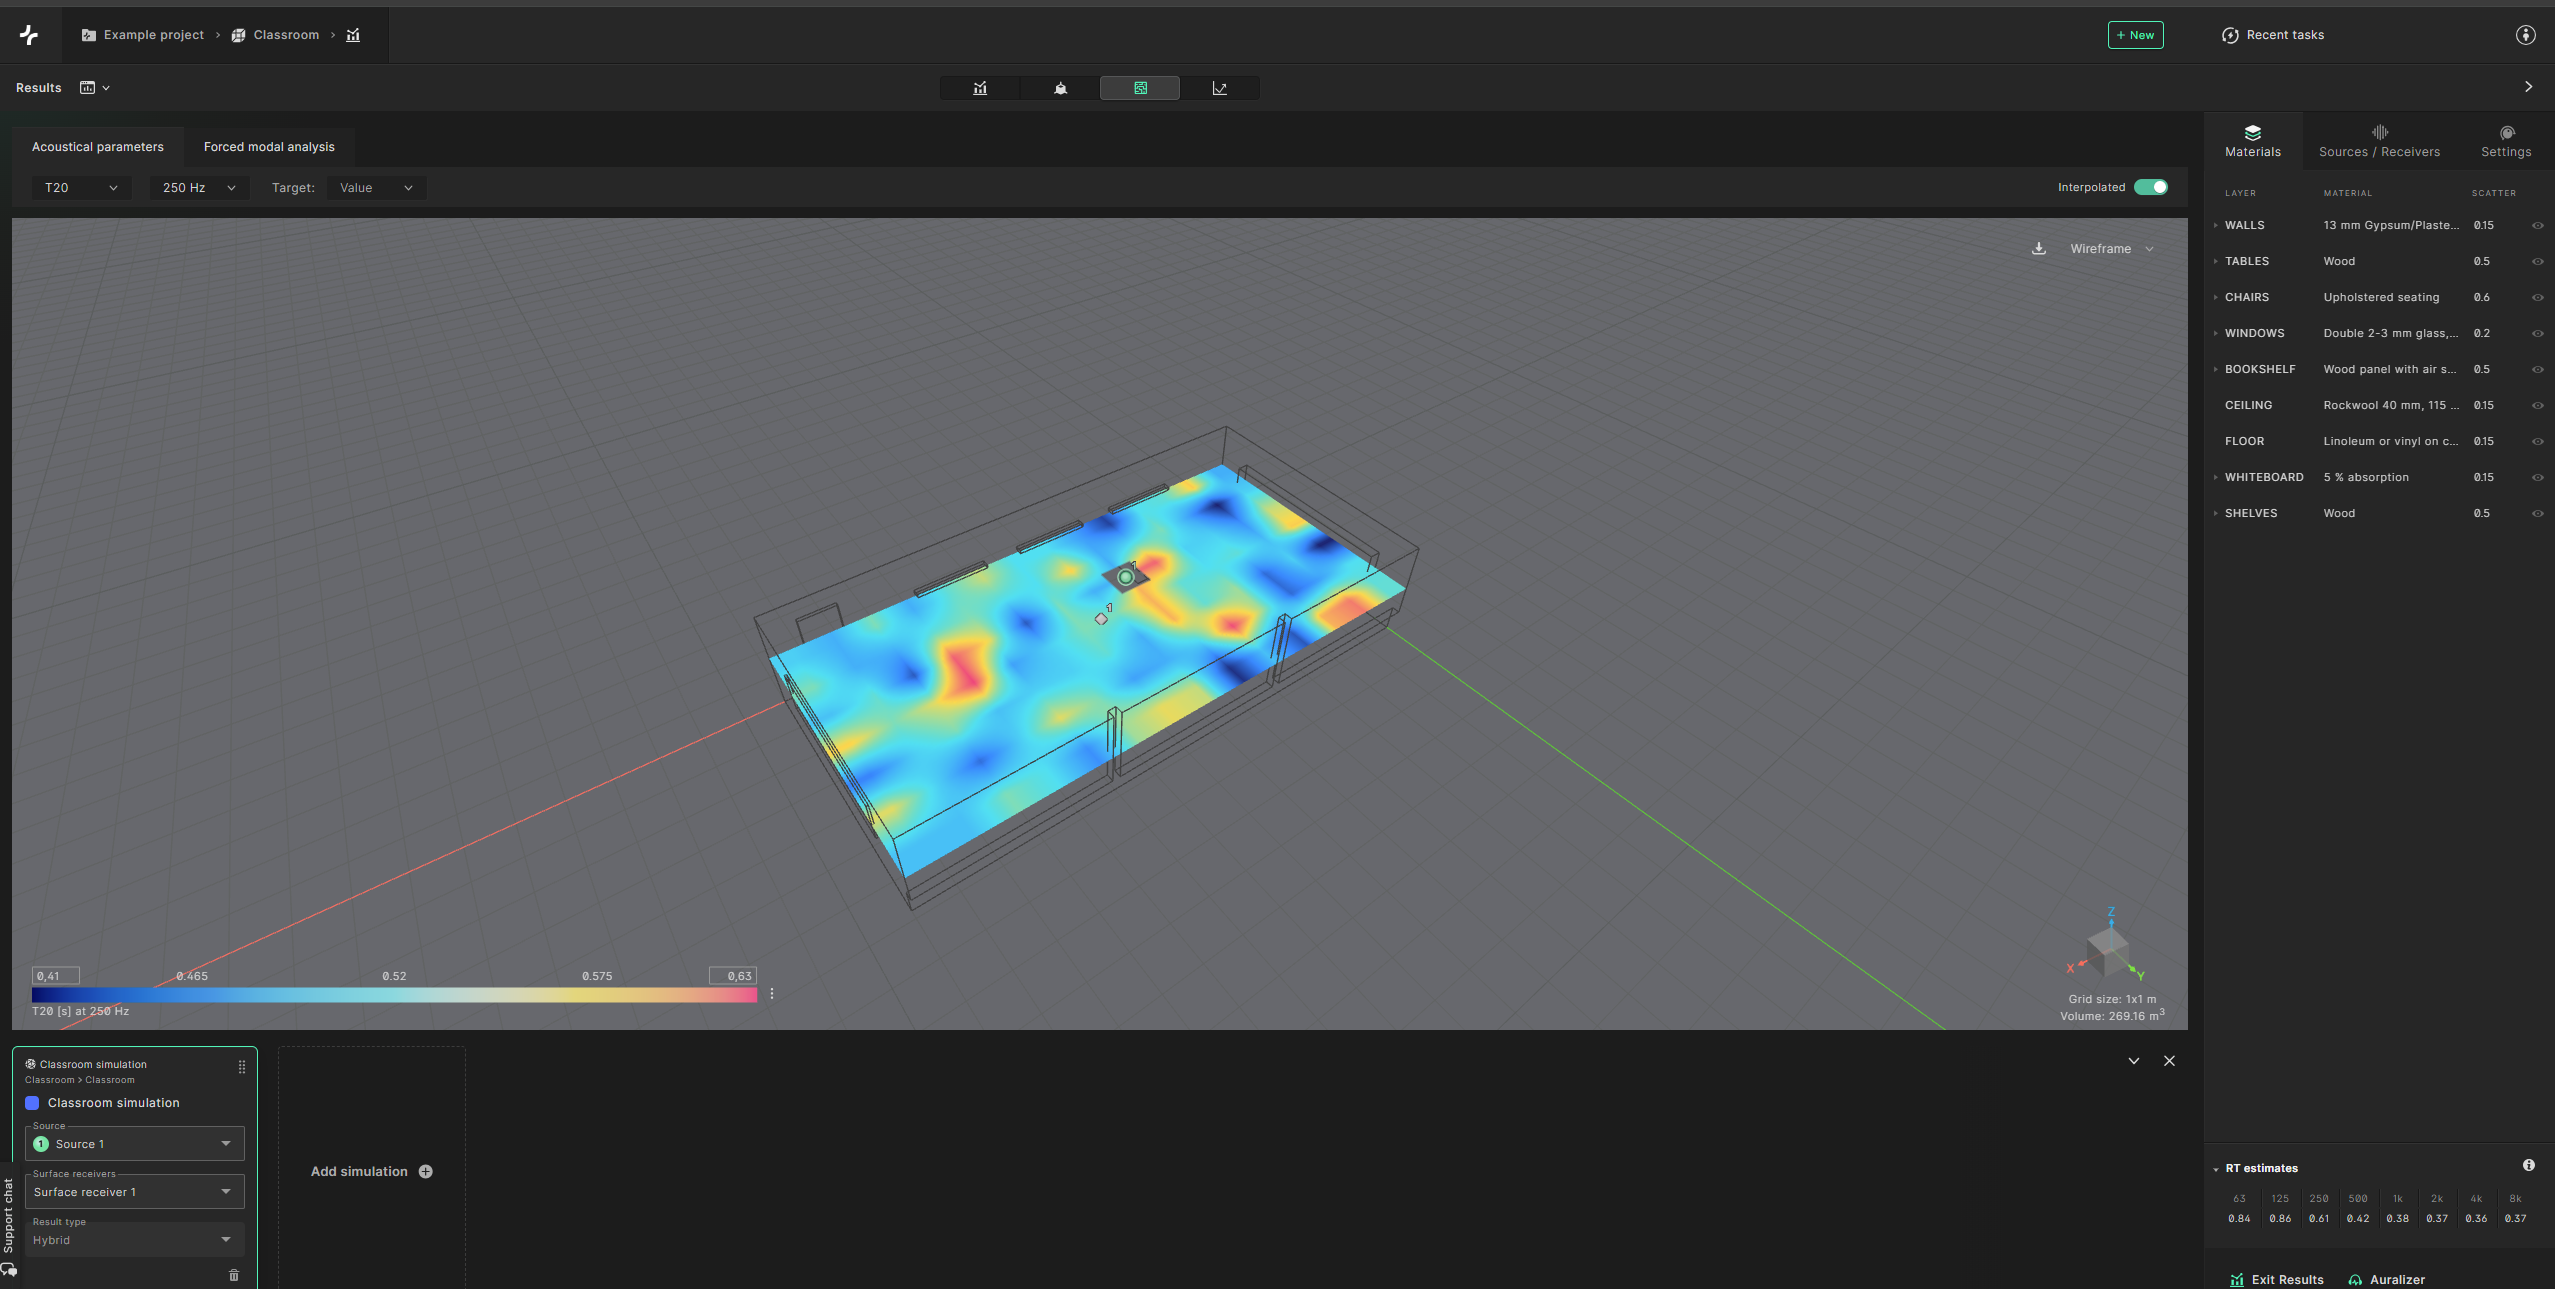Click the acoustical parameters results icon
Screen dimensions: 2555x1289
tap(979, 85)
